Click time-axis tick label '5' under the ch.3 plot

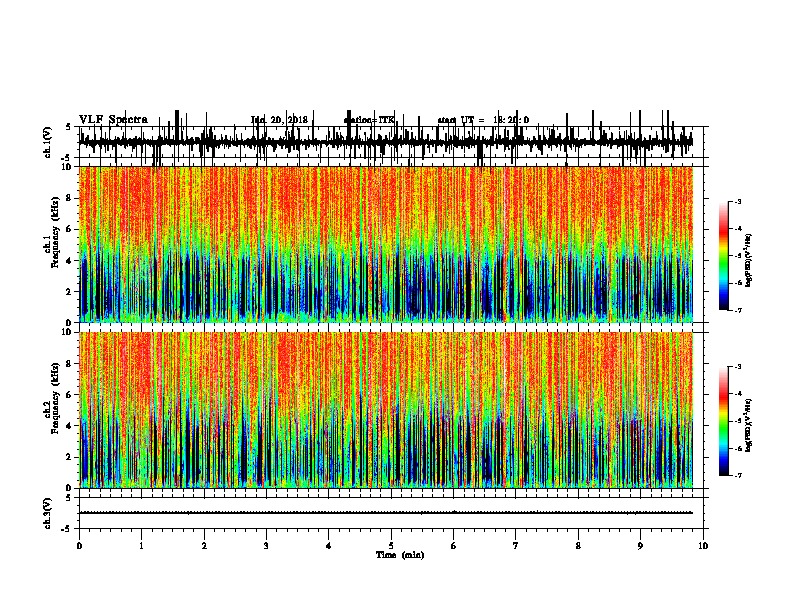[391, 546]
